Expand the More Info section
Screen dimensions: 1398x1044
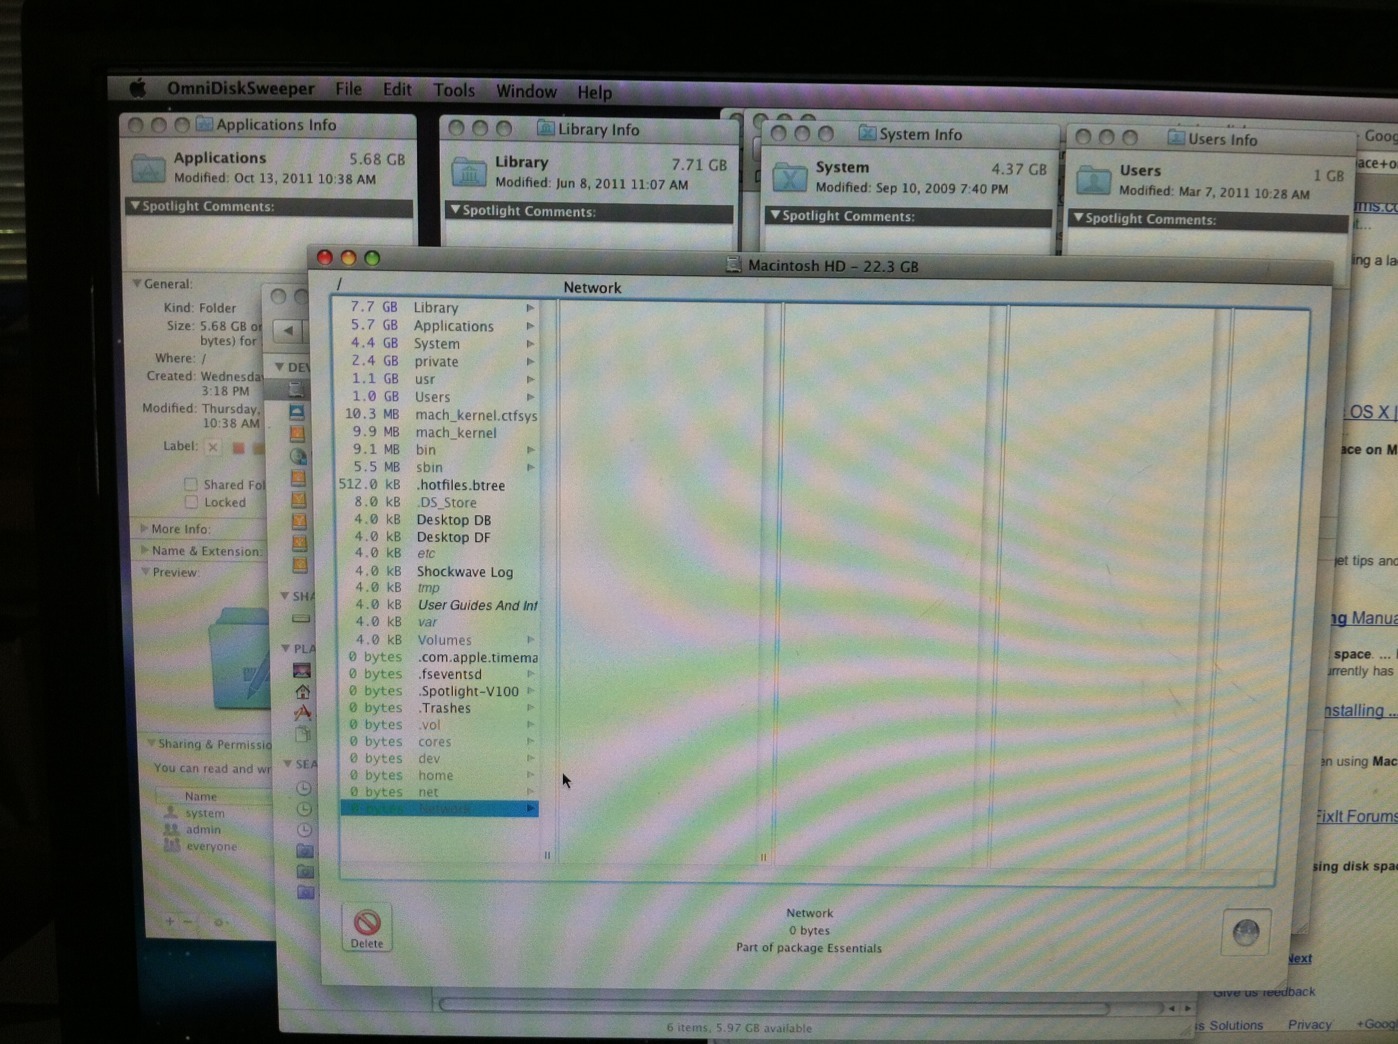tap(144, 528)
